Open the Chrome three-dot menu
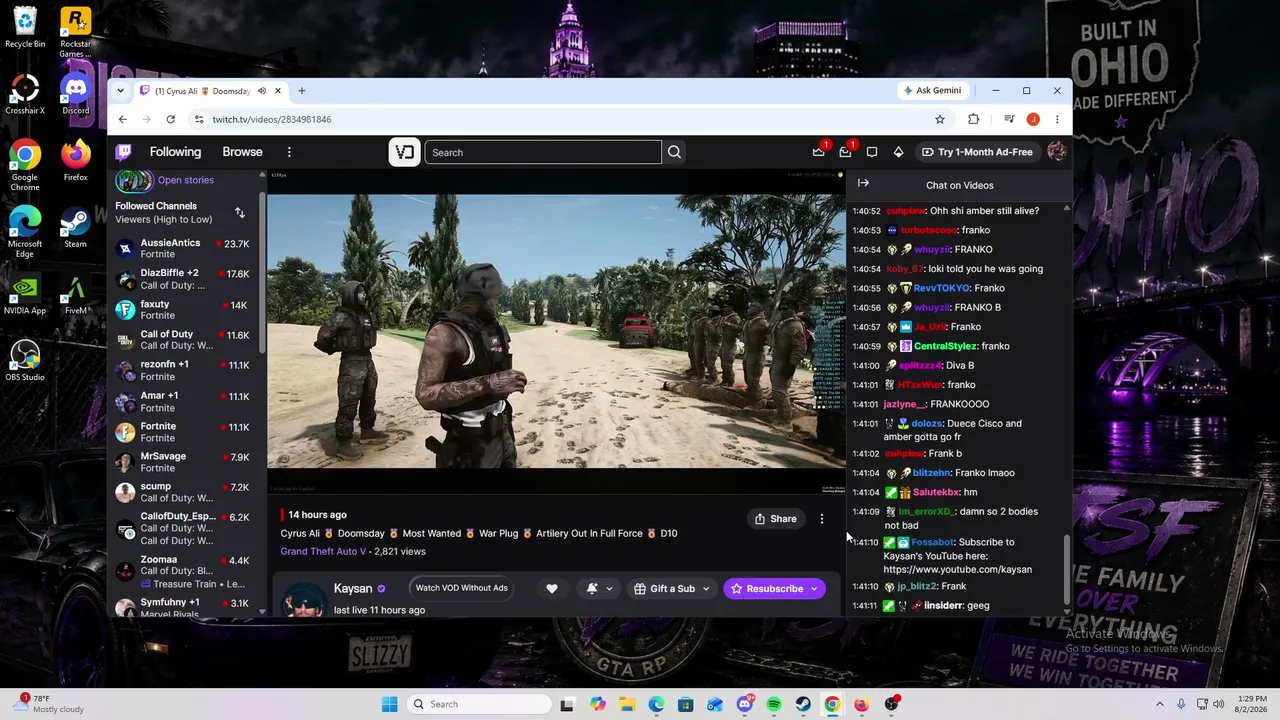 (x=1057, y=119)
